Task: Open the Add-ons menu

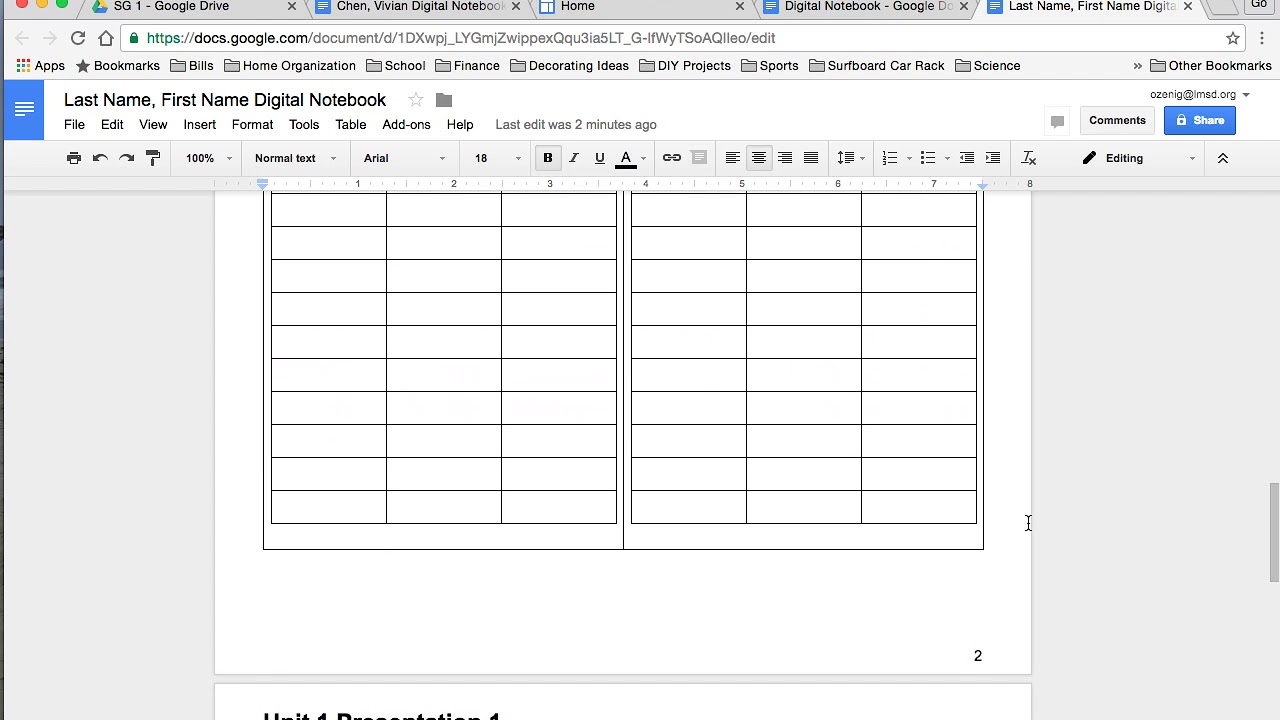Action: [406, 125]
